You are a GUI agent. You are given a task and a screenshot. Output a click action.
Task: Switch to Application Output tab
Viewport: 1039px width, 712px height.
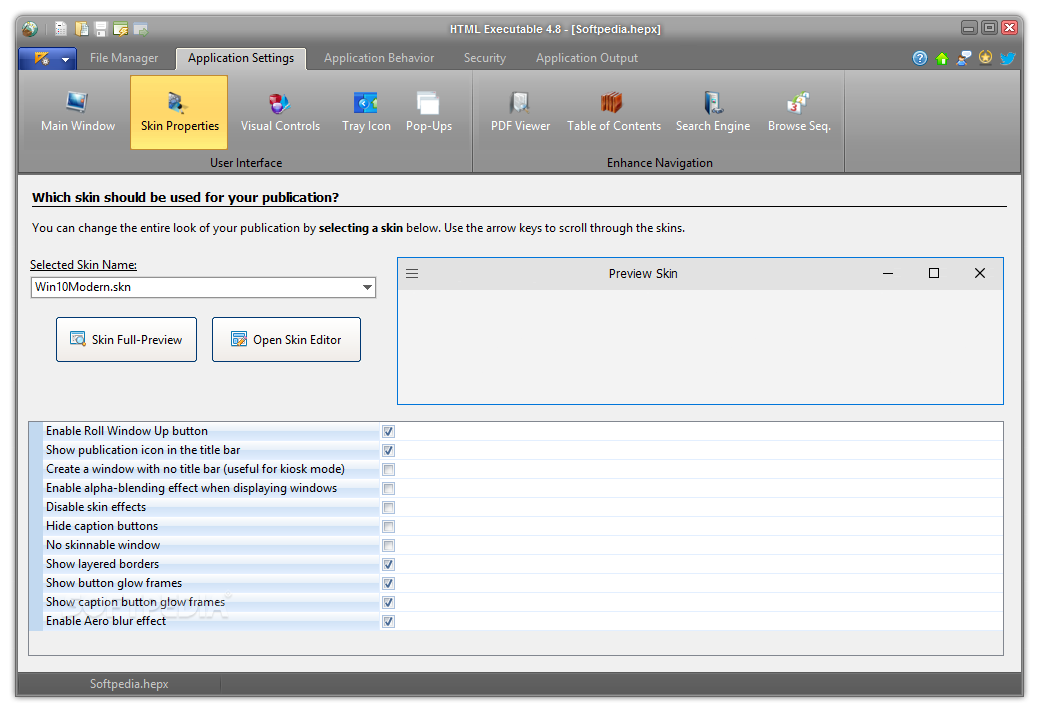tap(586, 58)
